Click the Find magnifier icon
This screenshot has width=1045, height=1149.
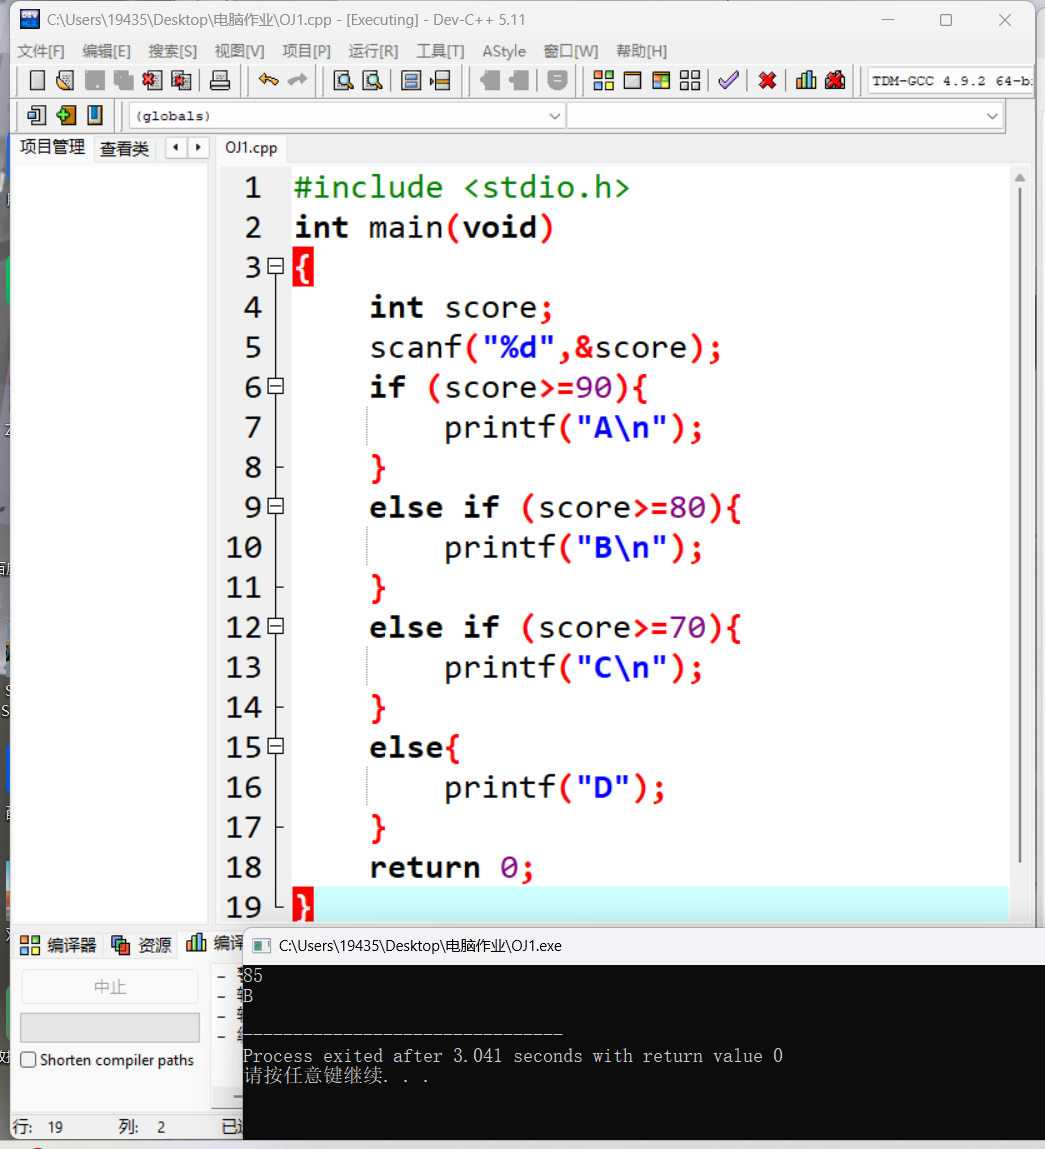(x=343, y=80)
